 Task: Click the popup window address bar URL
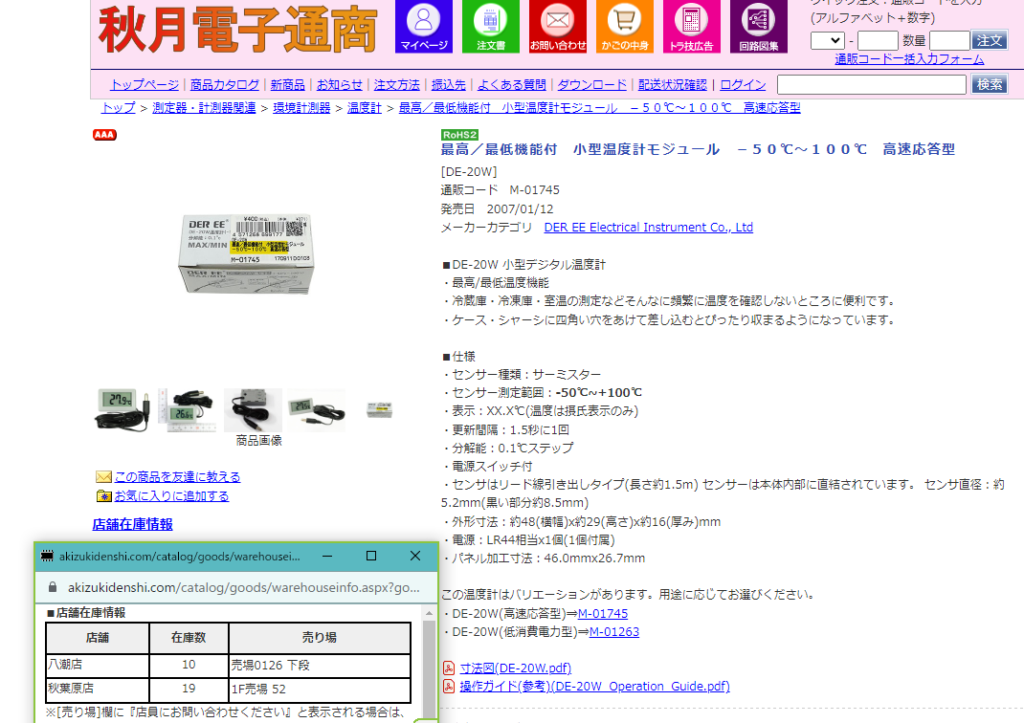coord(244,587)
